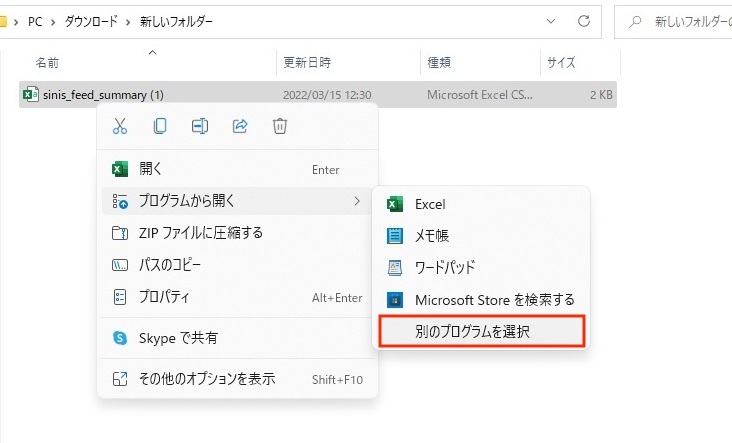Click Microsoft Store を検索する option

(x=494, y=300)
